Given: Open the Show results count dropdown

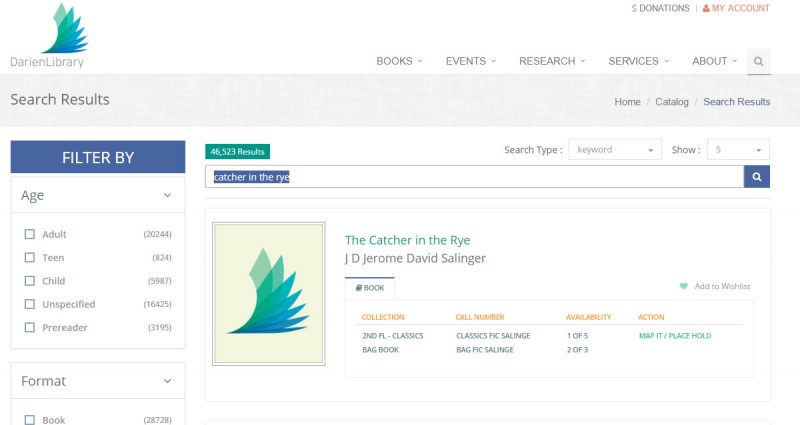Looking at the screenshot, I should (x=738, y=149).
